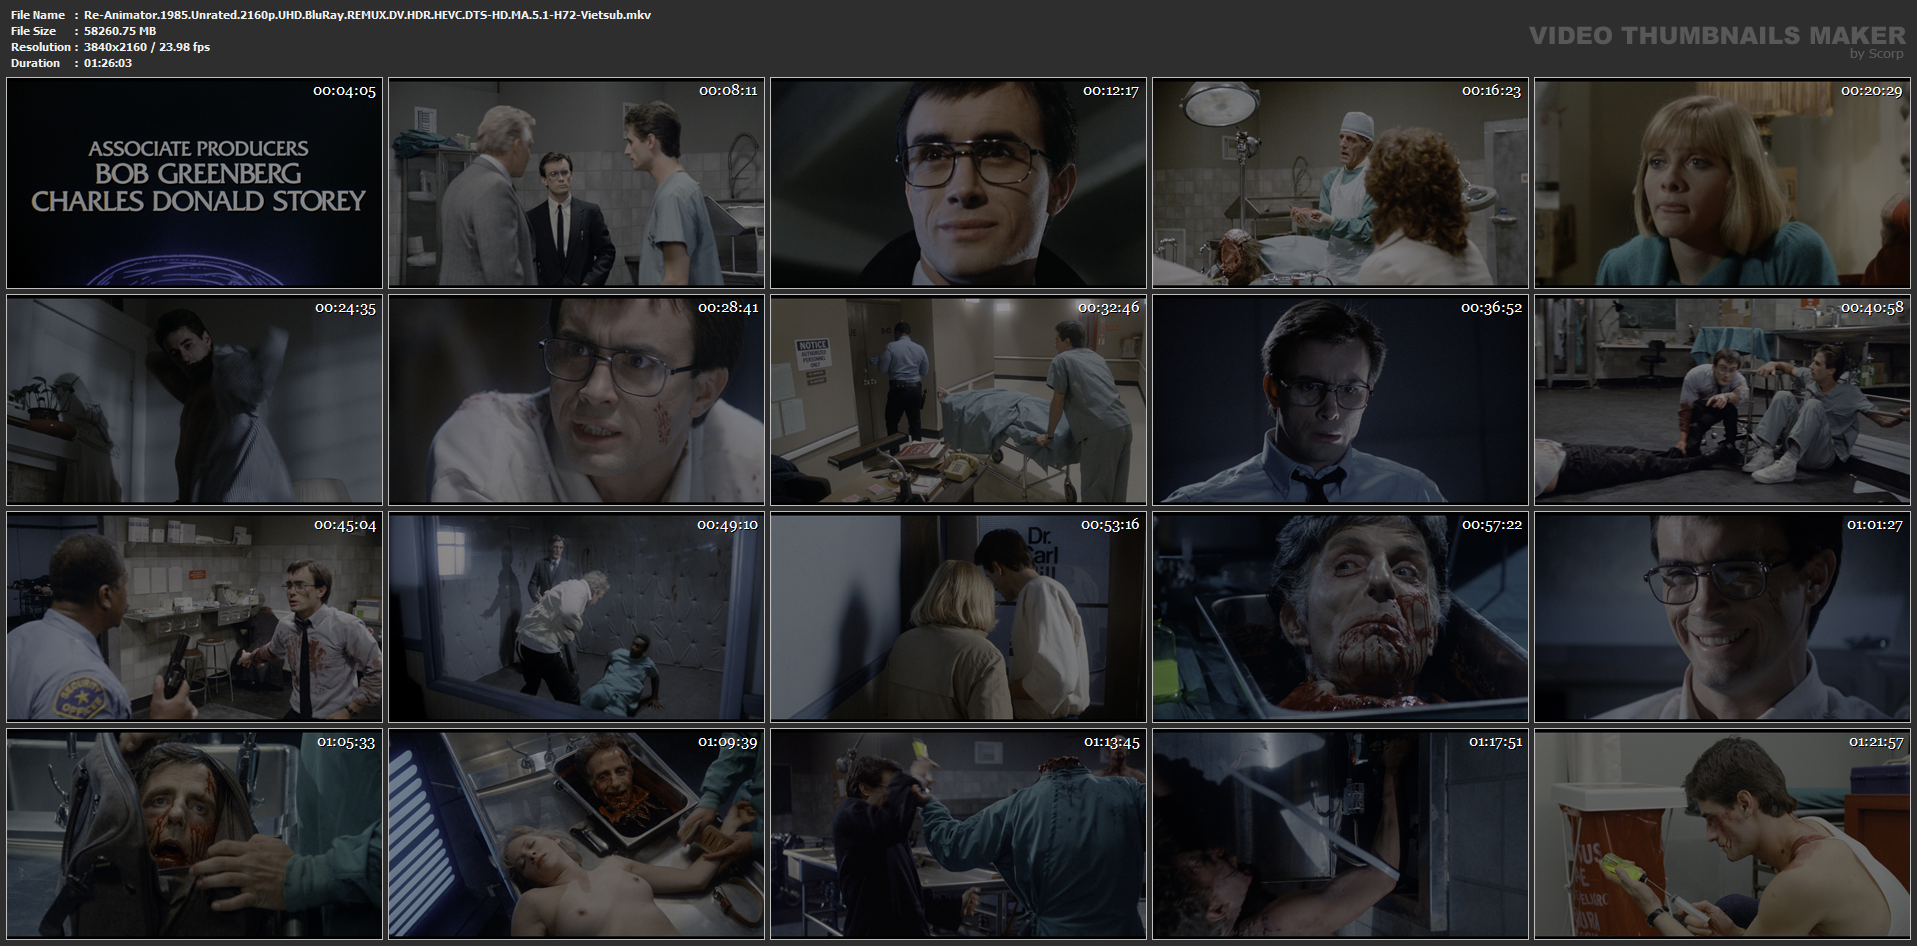Select the thumbnail at 00:20:29
This screenshot has height=946, width=1917.
[x=1723, y=184]
